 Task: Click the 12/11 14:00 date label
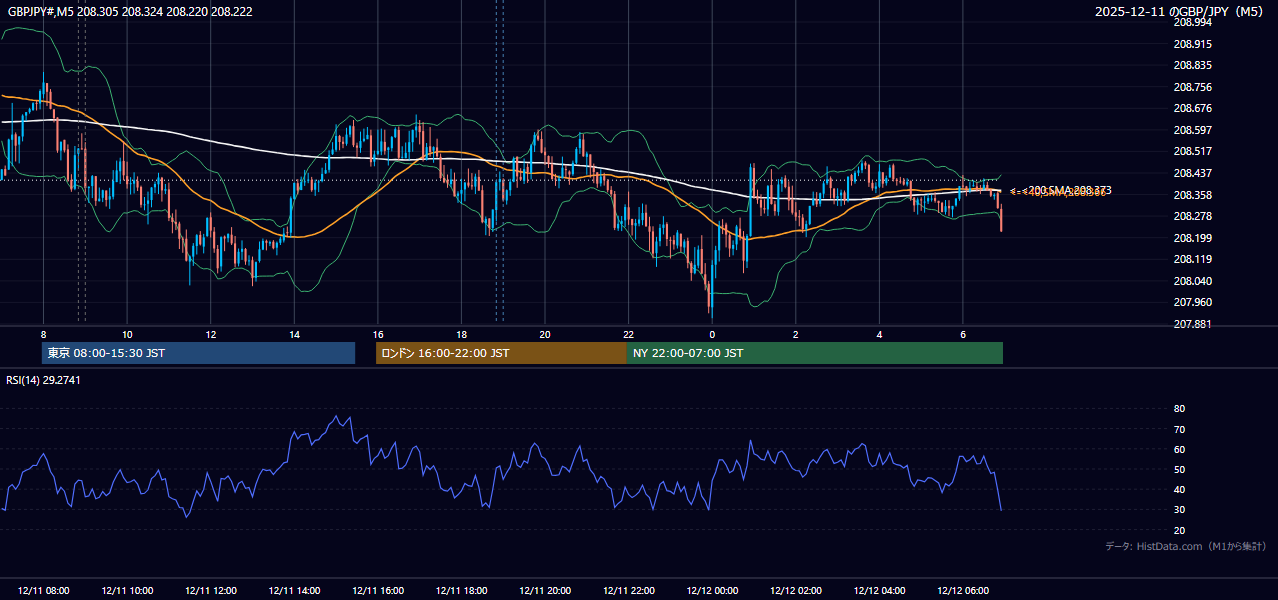click(x=294, y=591)
